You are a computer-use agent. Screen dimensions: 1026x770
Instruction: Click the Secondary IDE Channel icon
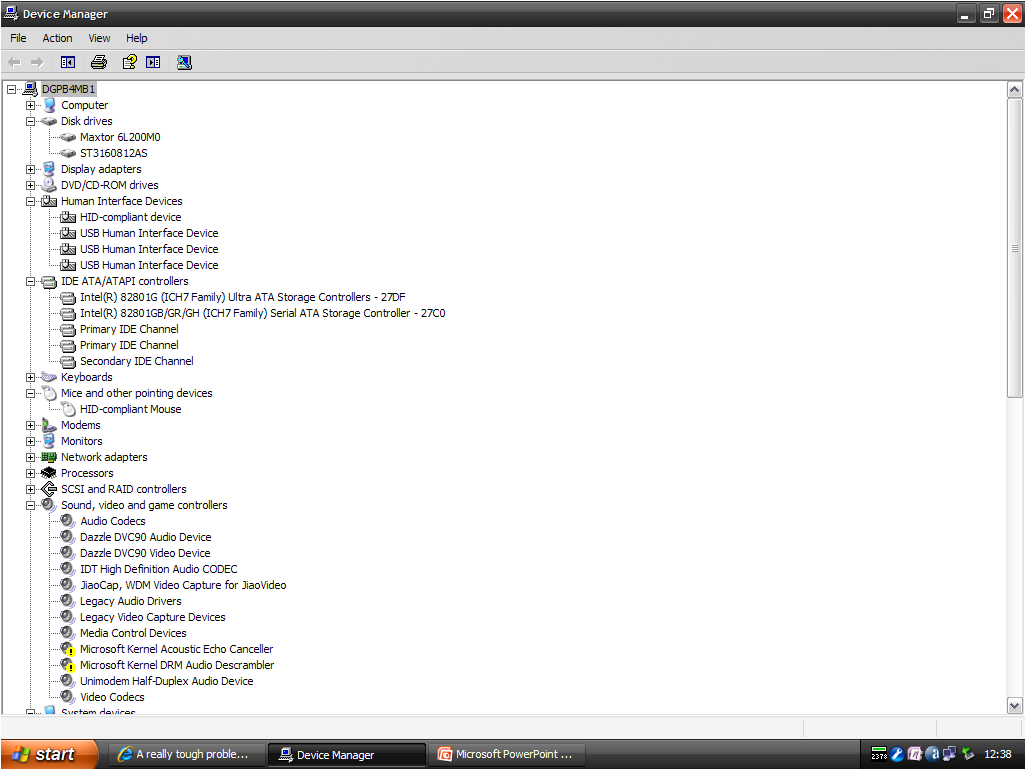[x=68, y=361]
